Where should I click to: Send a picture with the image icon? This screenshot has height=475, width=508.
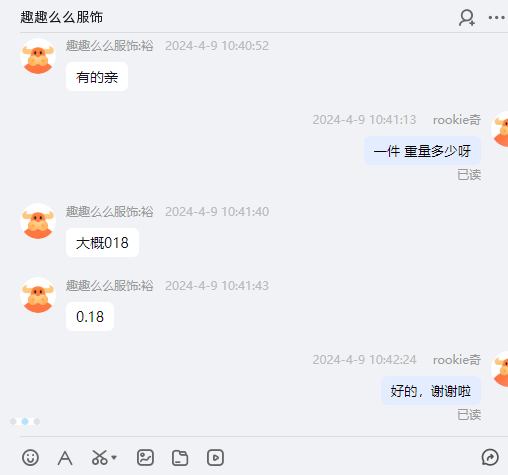[x=145, y=457]
